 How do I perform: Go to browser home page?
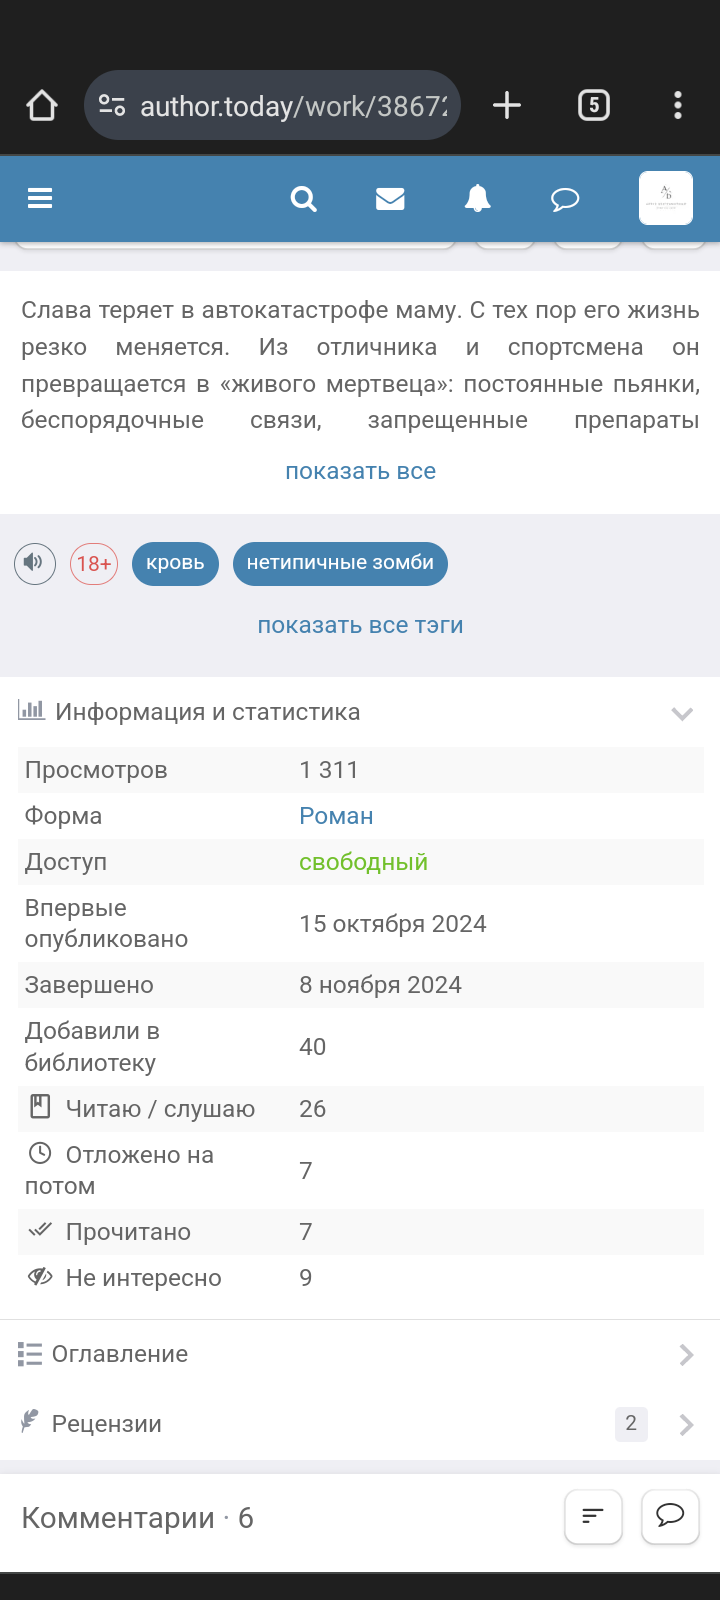[x=42, y=105]
